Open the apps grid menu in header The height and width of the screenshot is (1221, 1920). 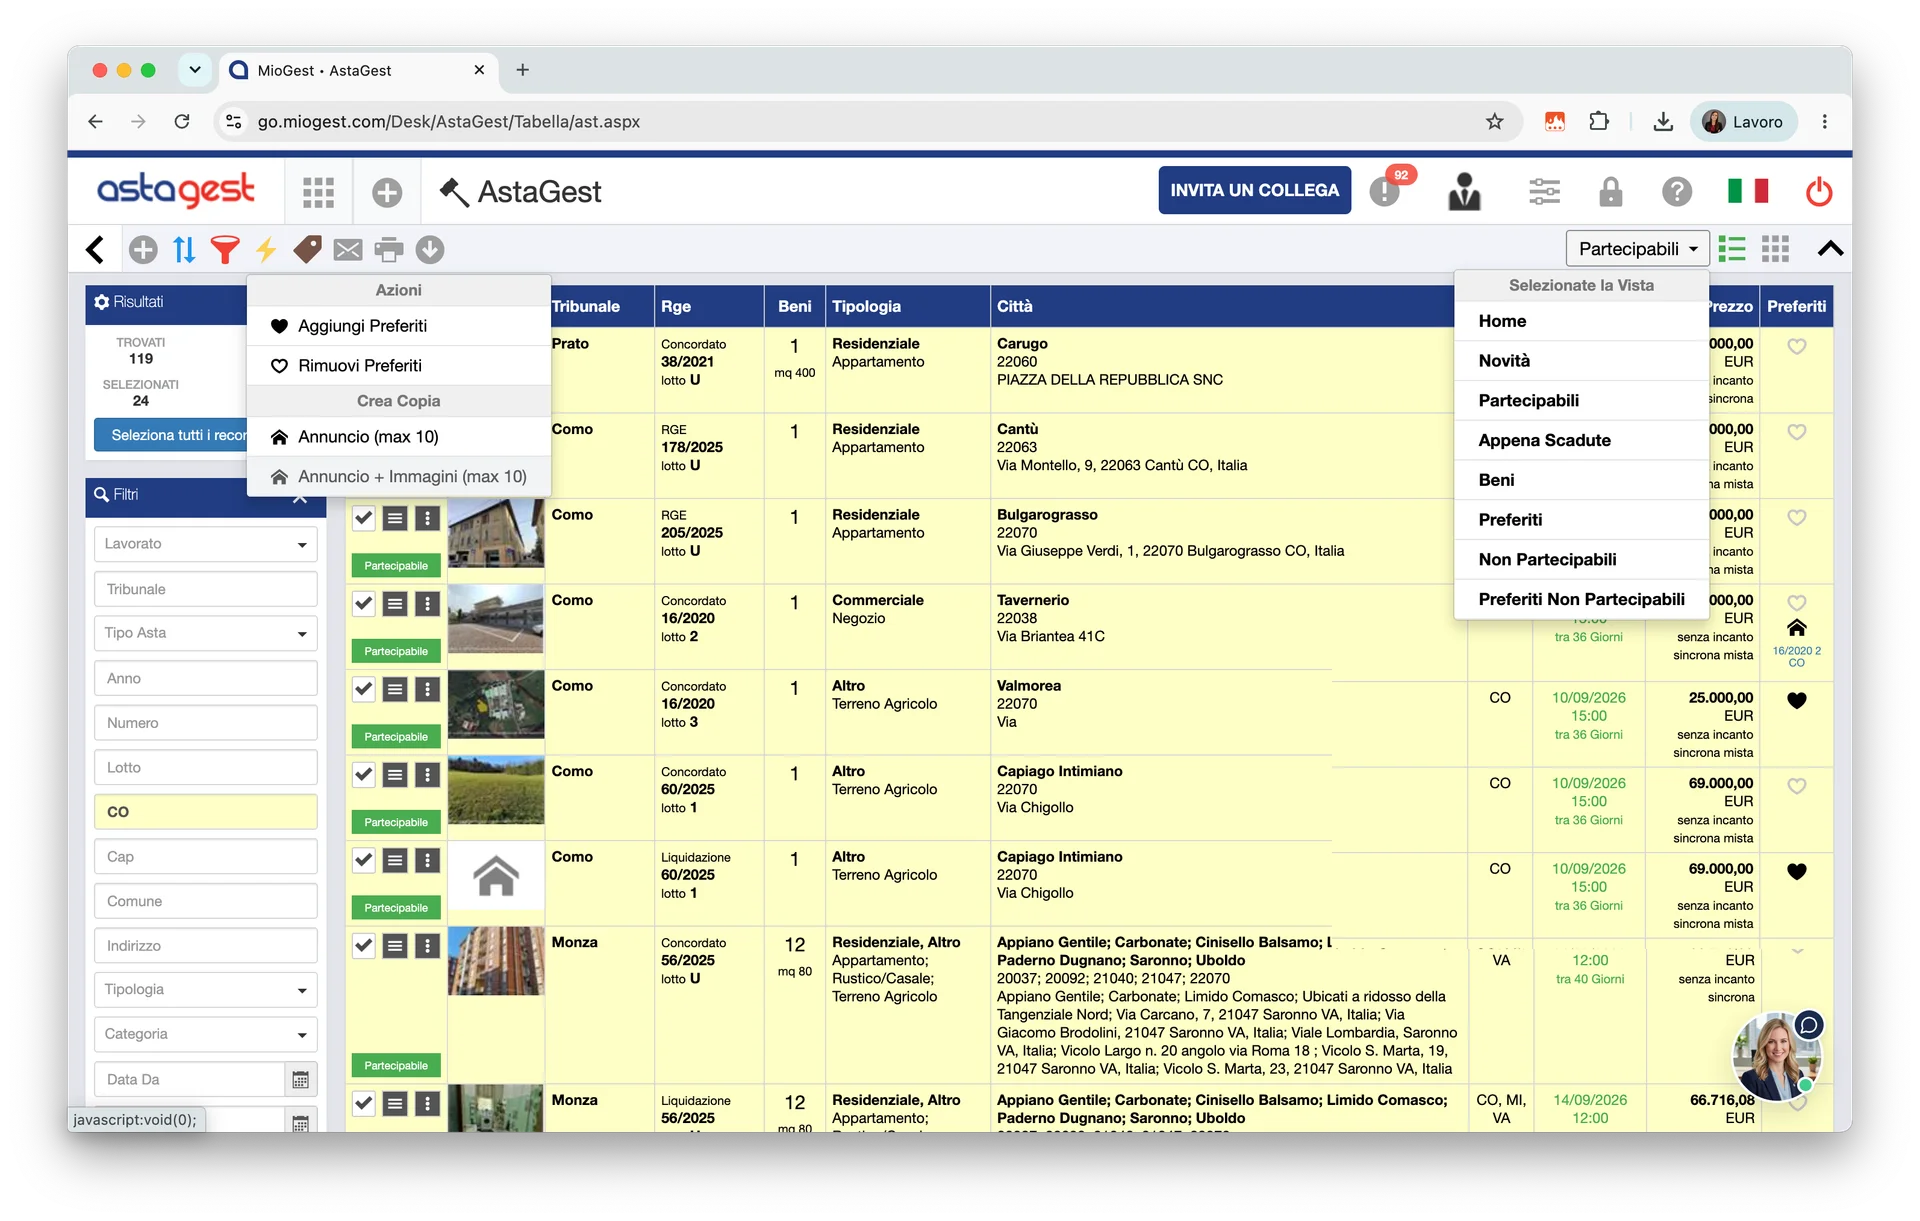point(318,192)
